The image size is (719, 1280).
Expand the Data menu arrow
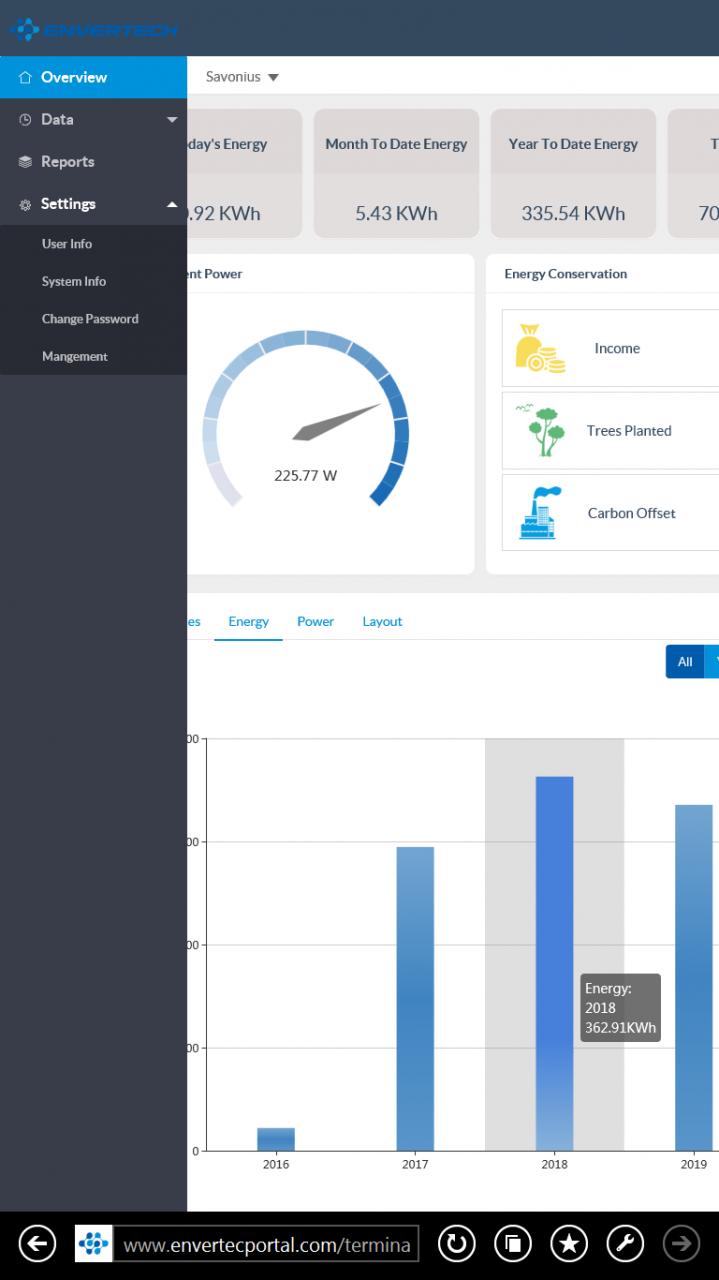[x=172, y=120]
